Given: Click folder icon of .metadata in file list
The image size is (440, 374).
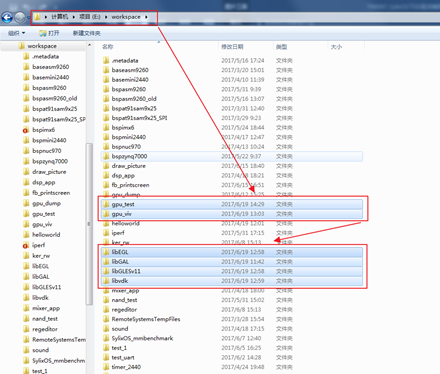Looking at the screenshot, I should [x=106, y=60].
